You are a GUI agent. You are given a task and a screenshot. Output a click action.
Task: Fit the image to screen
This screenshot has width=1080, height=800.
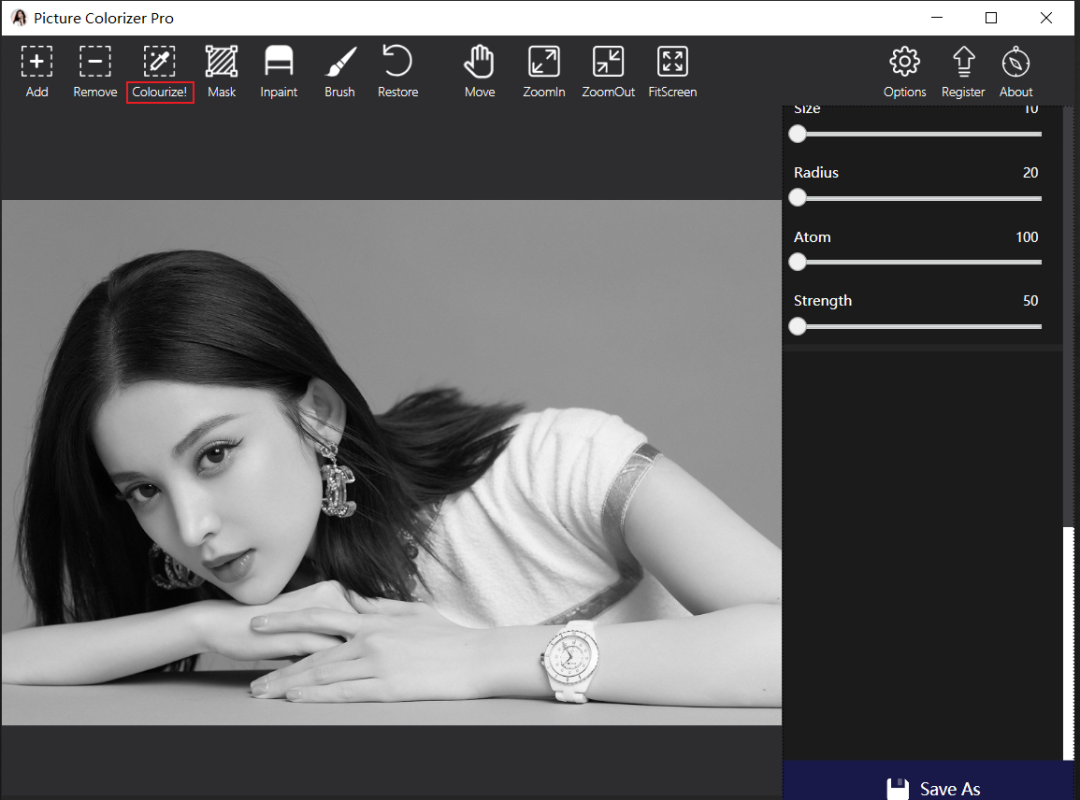pos(672,71)
